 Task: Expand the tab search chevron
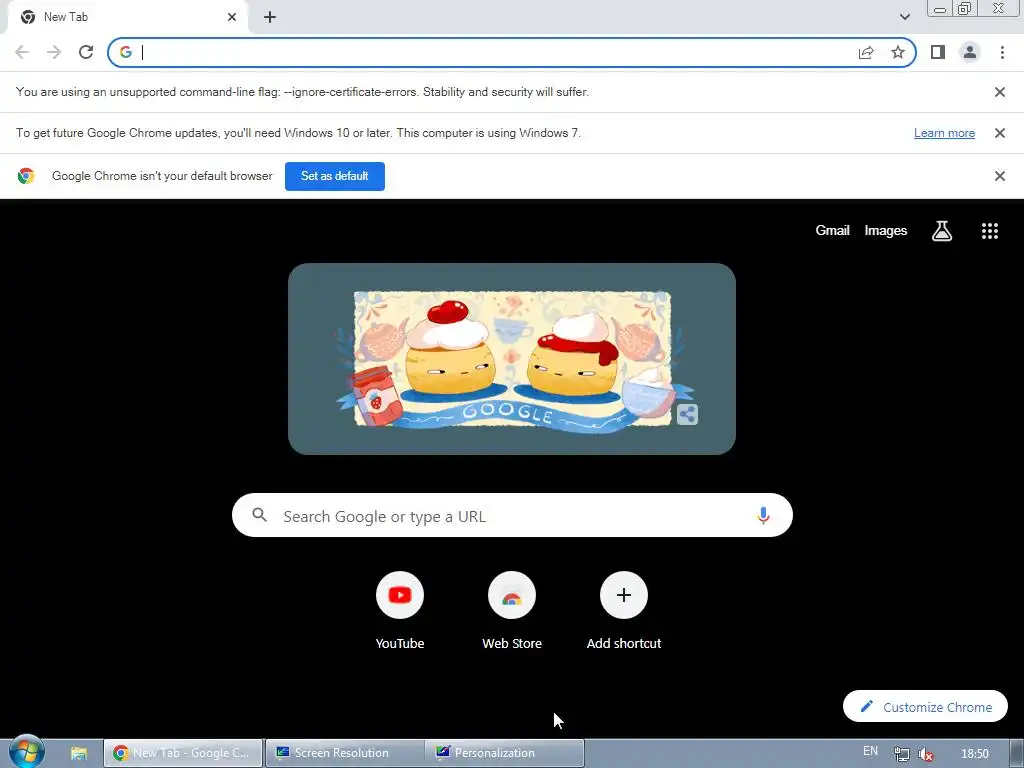[904, 17]
